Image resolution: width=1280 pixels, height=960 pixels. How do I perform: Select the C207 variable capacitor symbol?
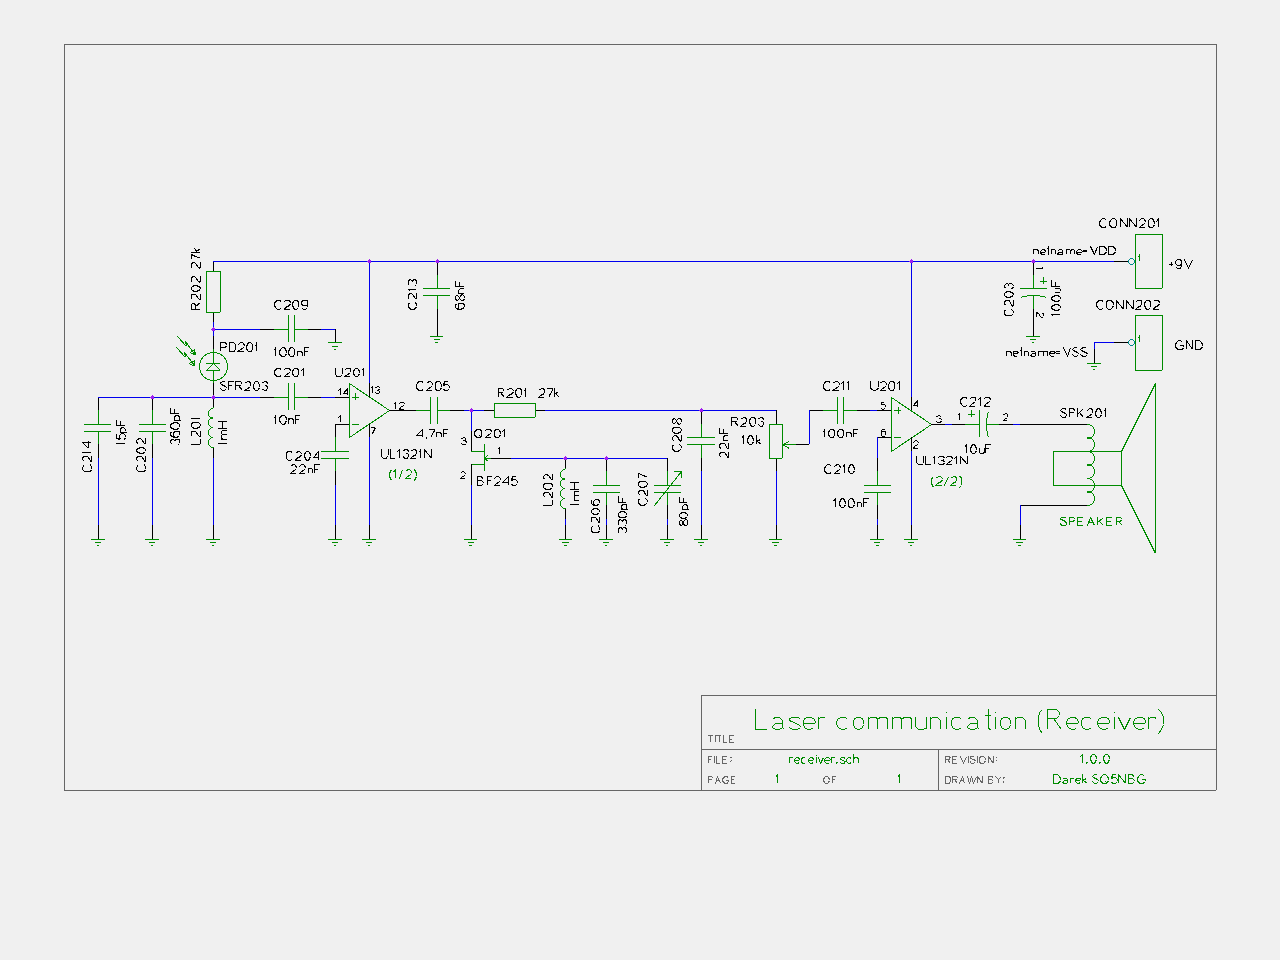[667, 490]
